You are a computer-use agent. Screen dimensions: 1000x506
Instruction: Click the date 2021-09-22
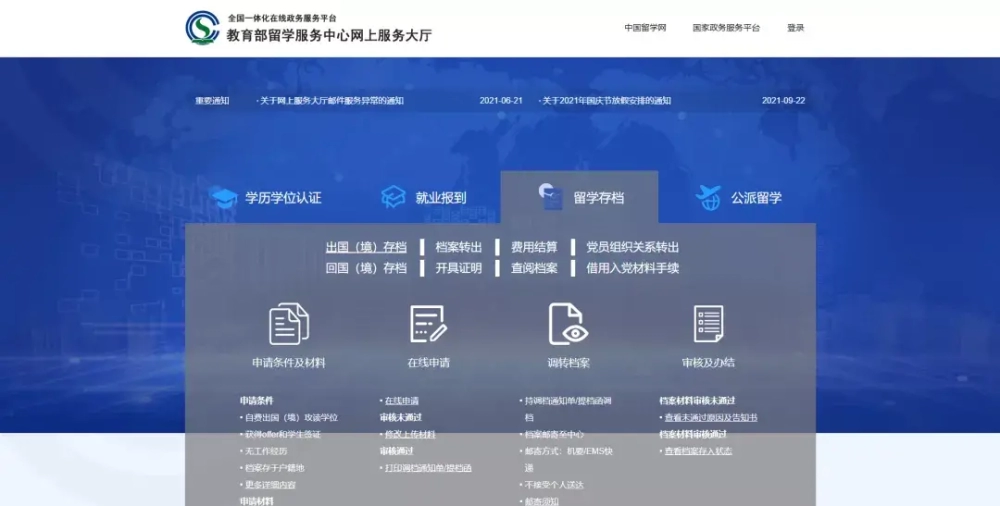(x=784, y=101)
